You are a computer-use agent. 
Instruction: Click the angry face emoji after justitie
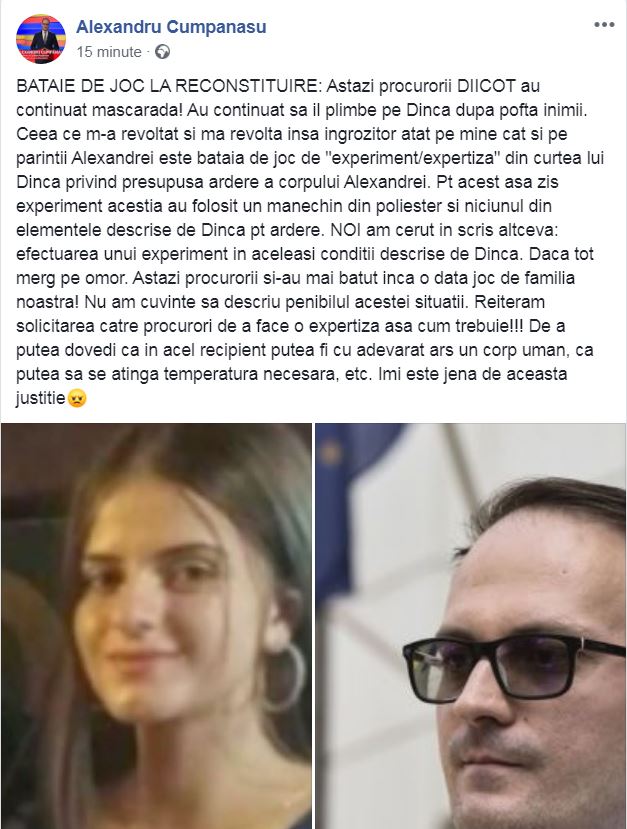77,398
